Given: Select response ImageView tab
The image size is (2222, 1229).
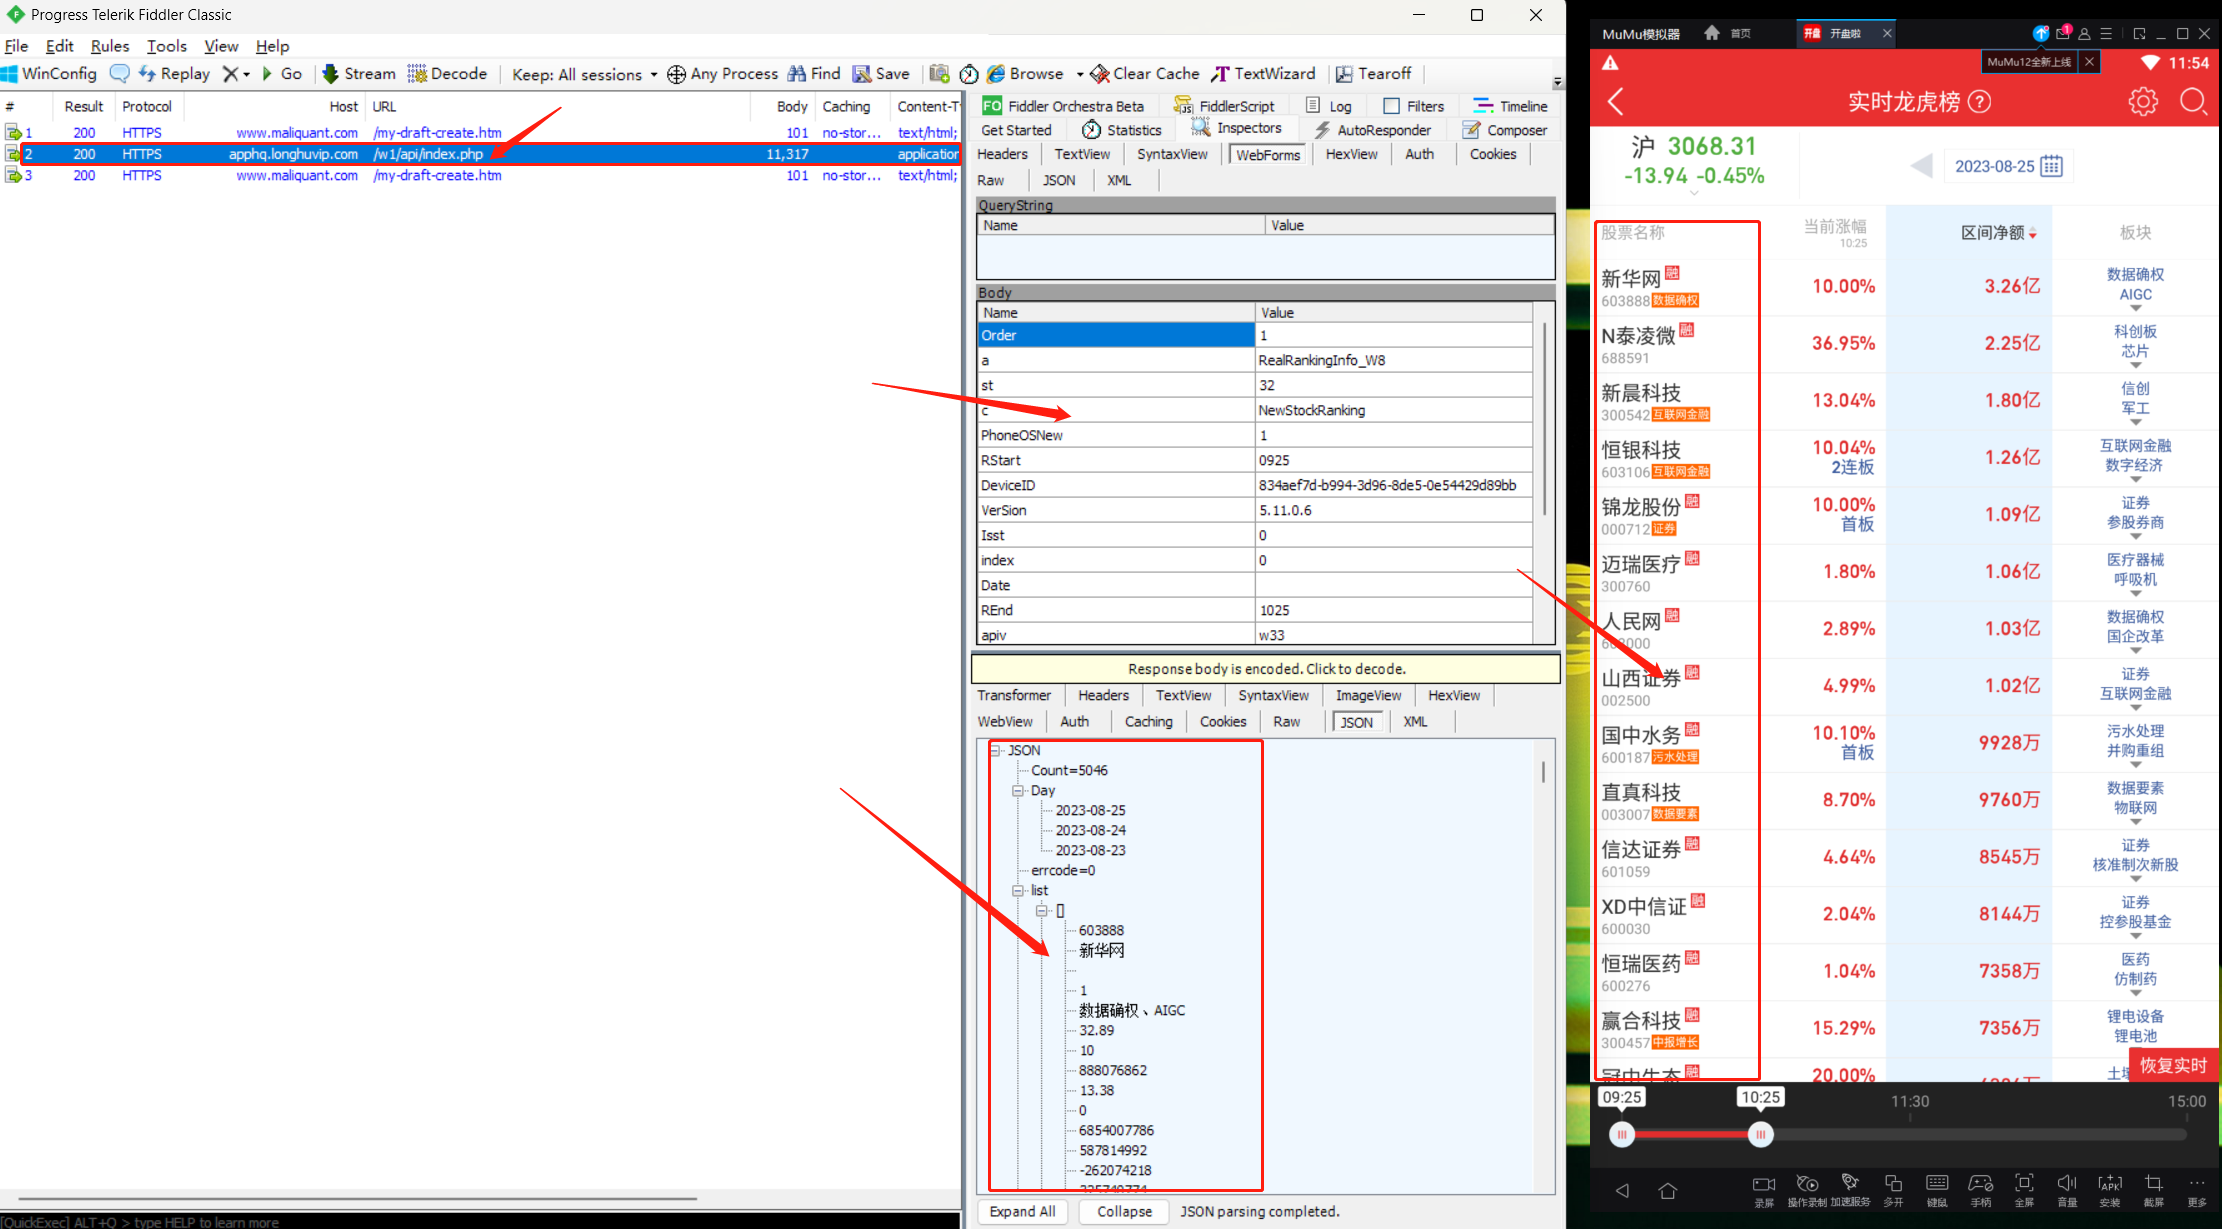Looking at the screenshot, I should [x=1368, y=695].
